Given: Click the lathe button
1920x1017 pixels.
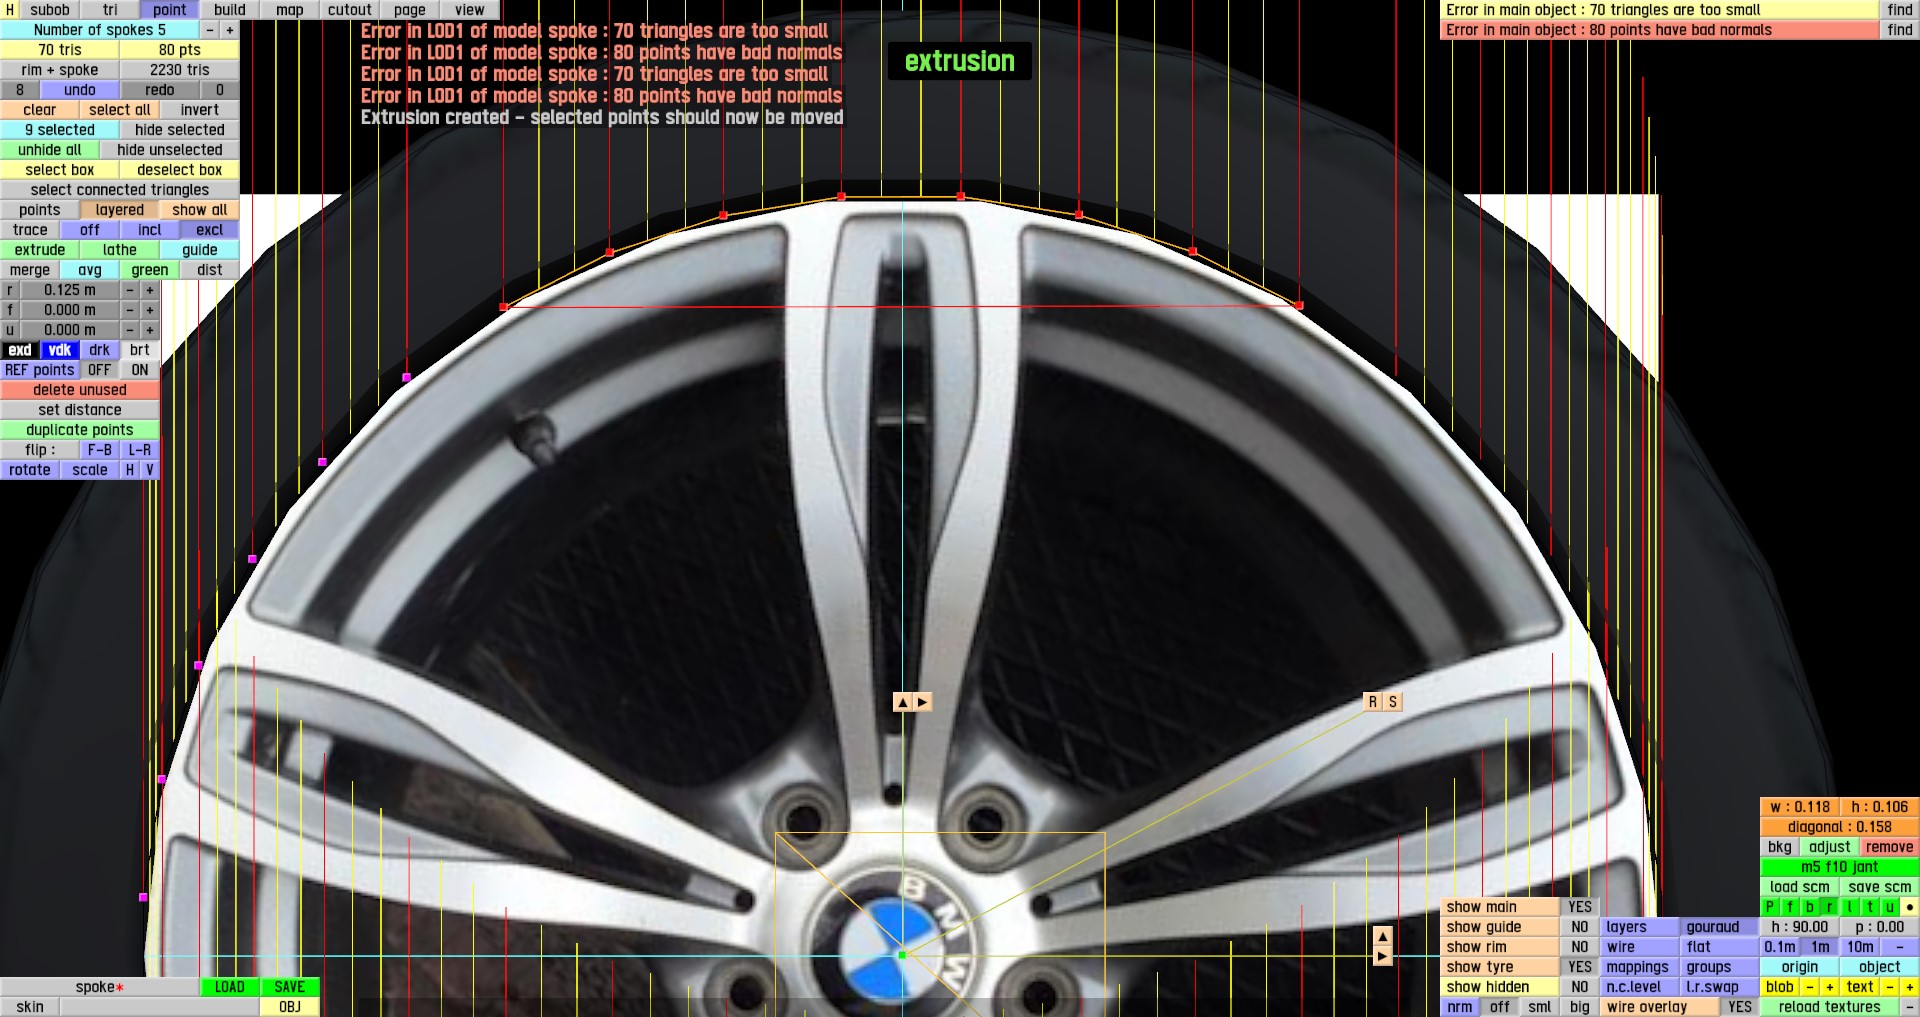Looking at the screenshot, I should click(x=120, y=250).
